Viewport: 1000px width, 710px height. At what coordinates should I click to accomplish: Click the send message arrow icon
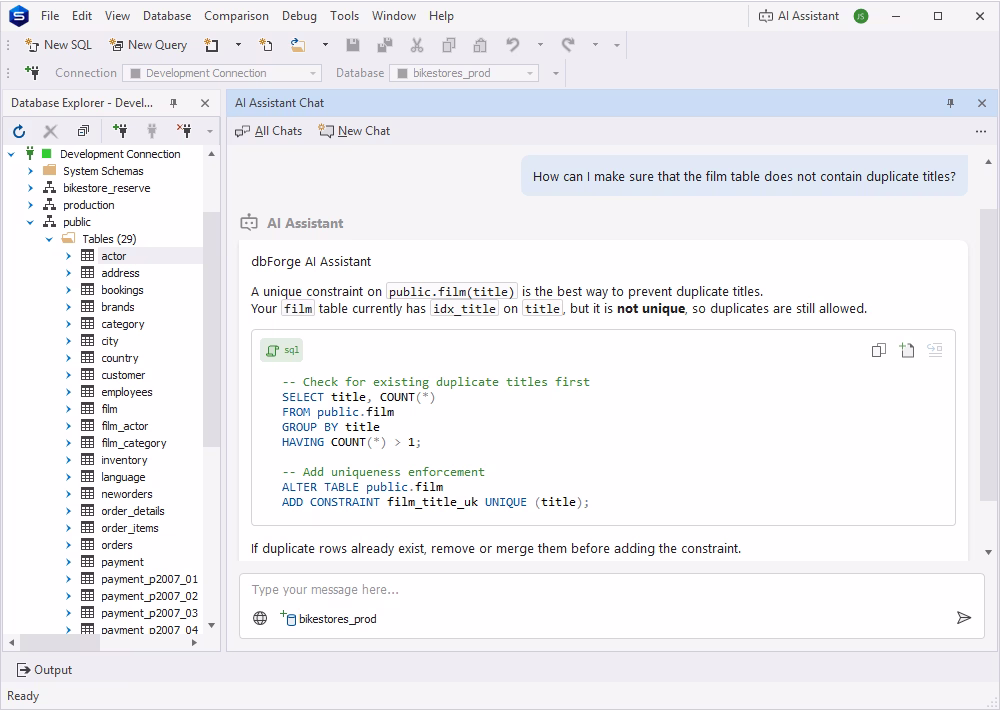(964, 617)
